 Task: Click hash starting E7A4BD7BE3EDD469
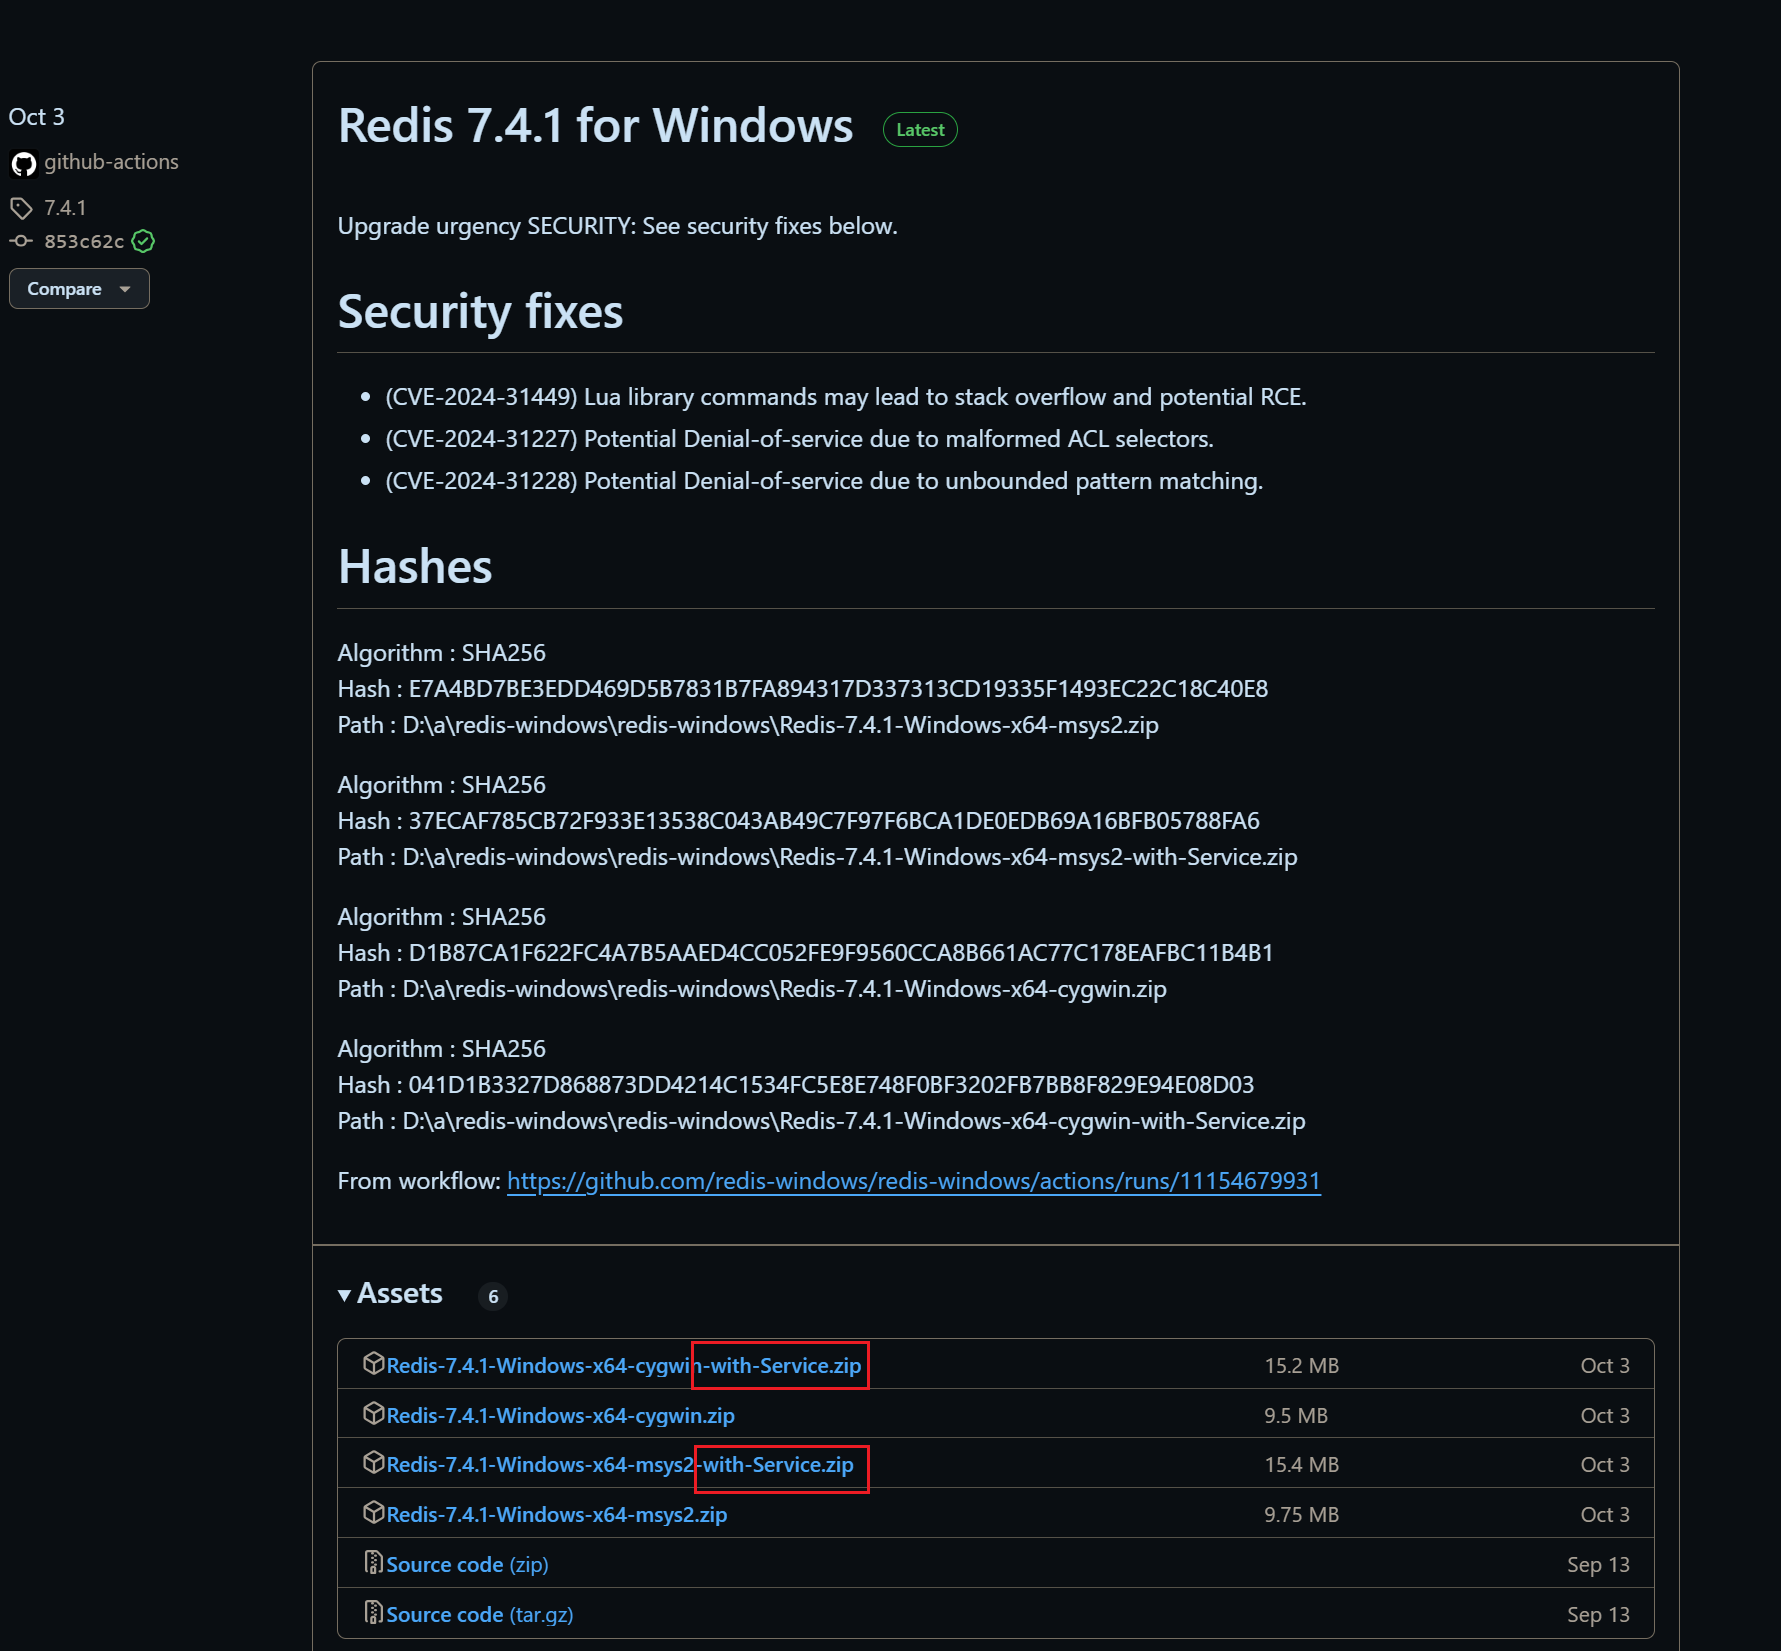pyautogui.click(x=838, y=689)
